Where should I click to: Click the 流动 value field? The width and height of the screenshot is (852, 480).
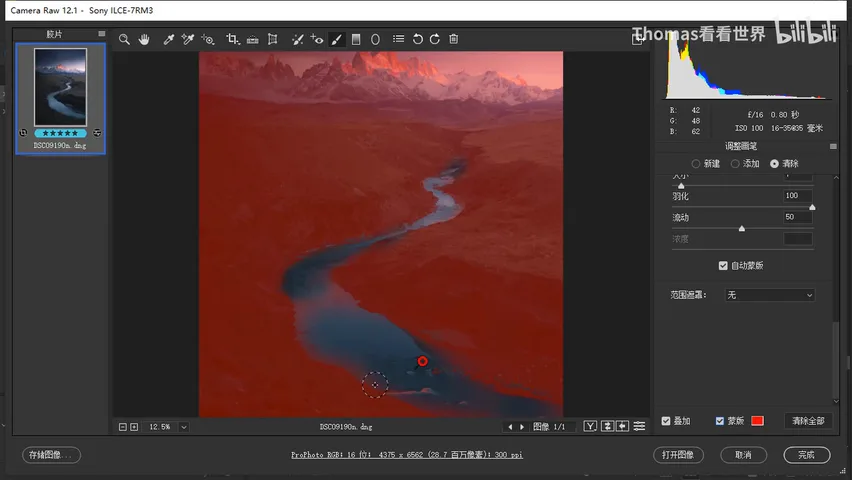pyautogui.click(x=798, y=217)
